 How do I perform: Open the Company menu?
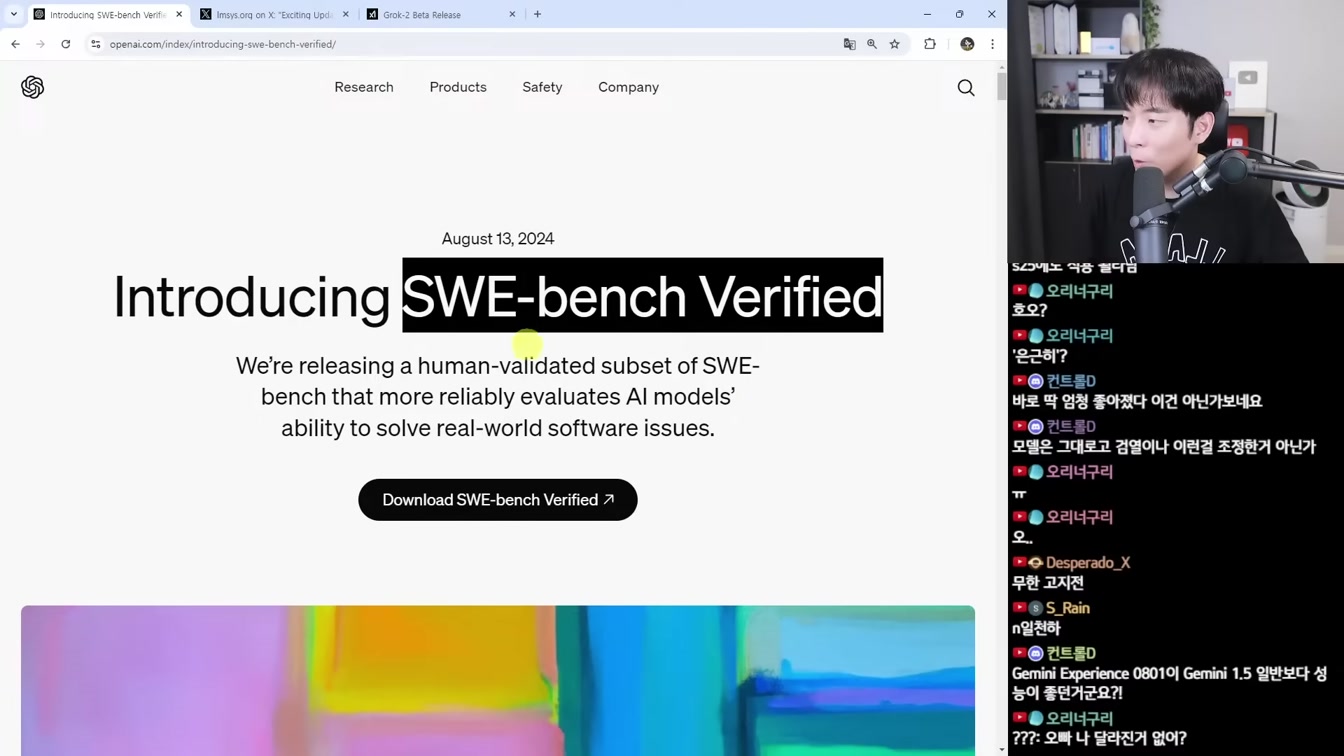pos(628,87)
